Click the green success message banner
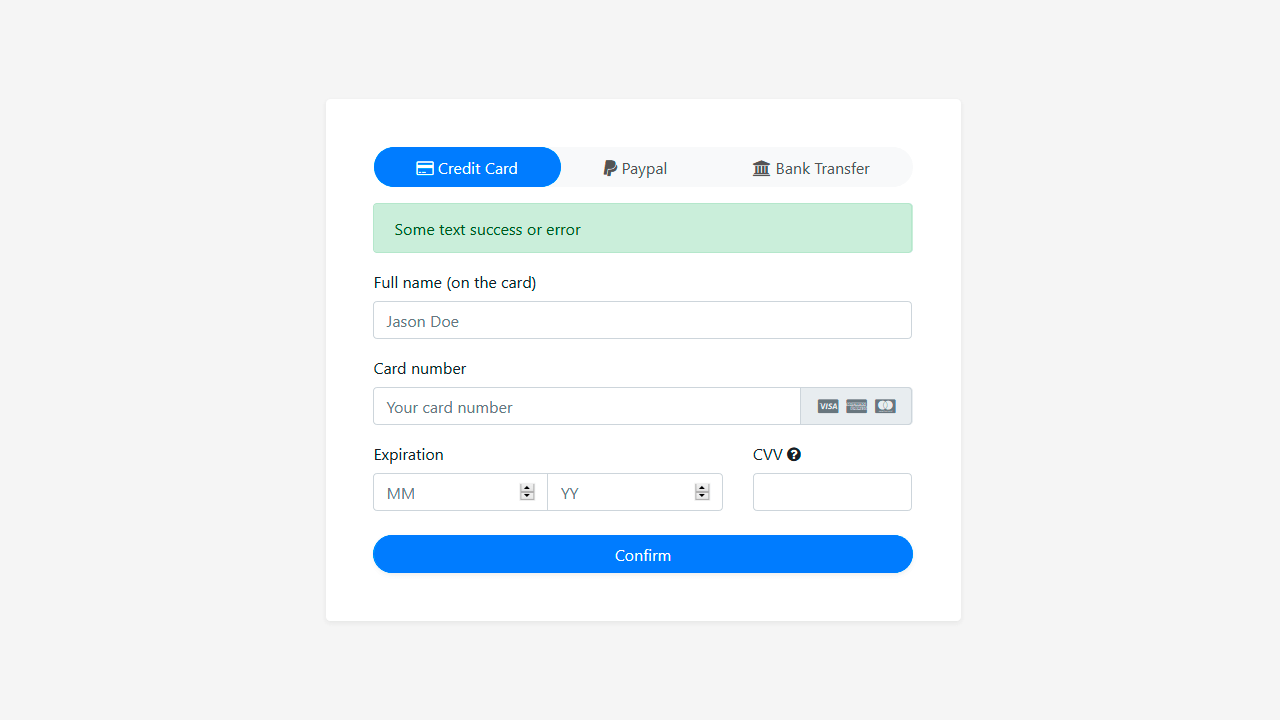 pos(642,228)
